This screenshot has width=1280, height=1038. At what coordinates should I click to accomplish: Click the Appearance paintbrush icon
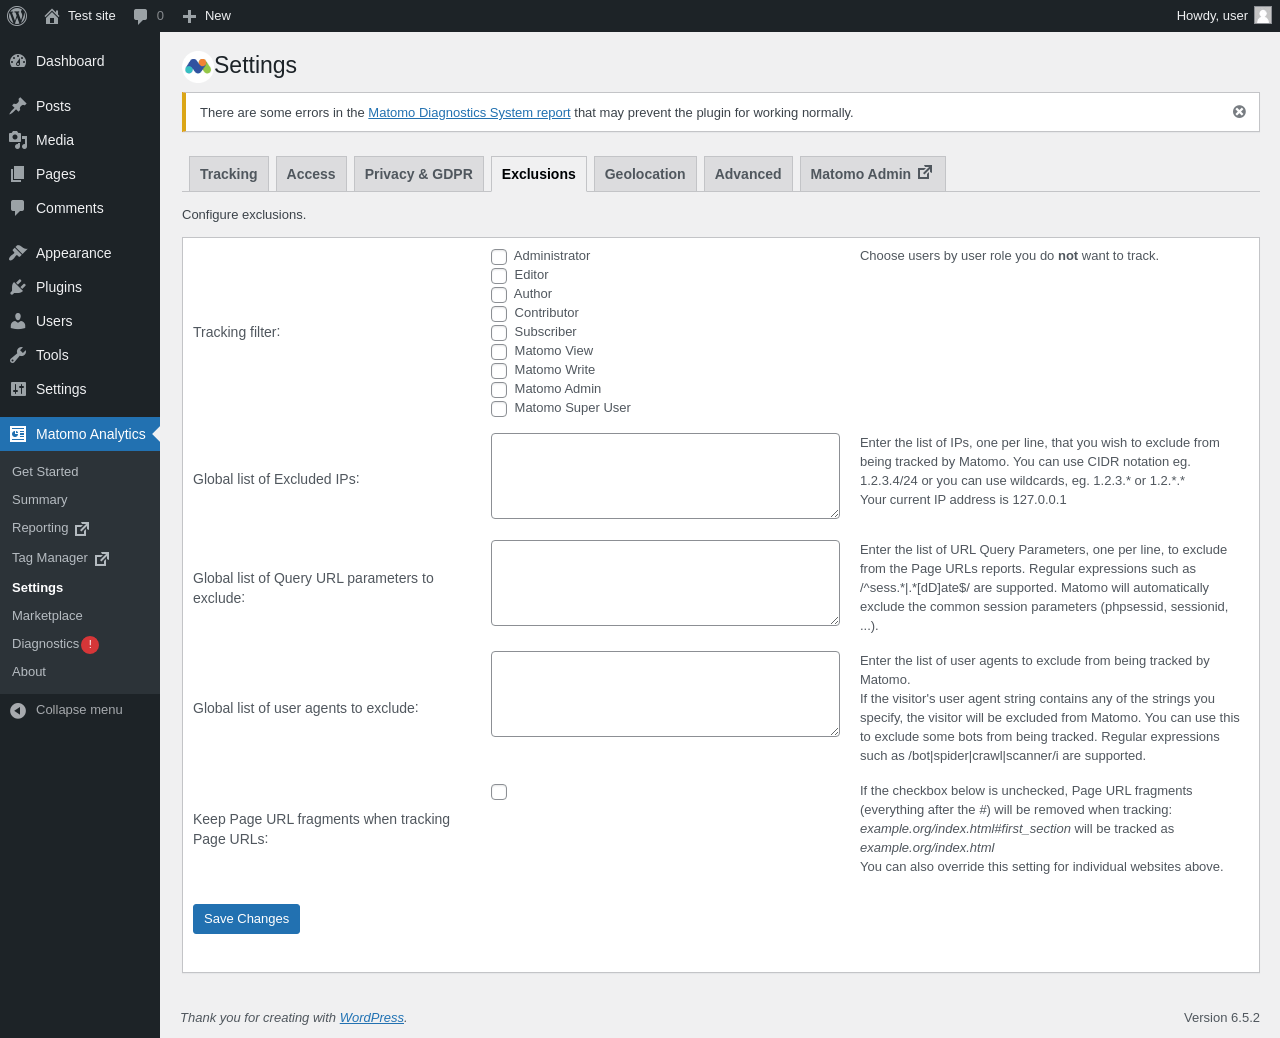pyautogui.click(x=18, y=253)
